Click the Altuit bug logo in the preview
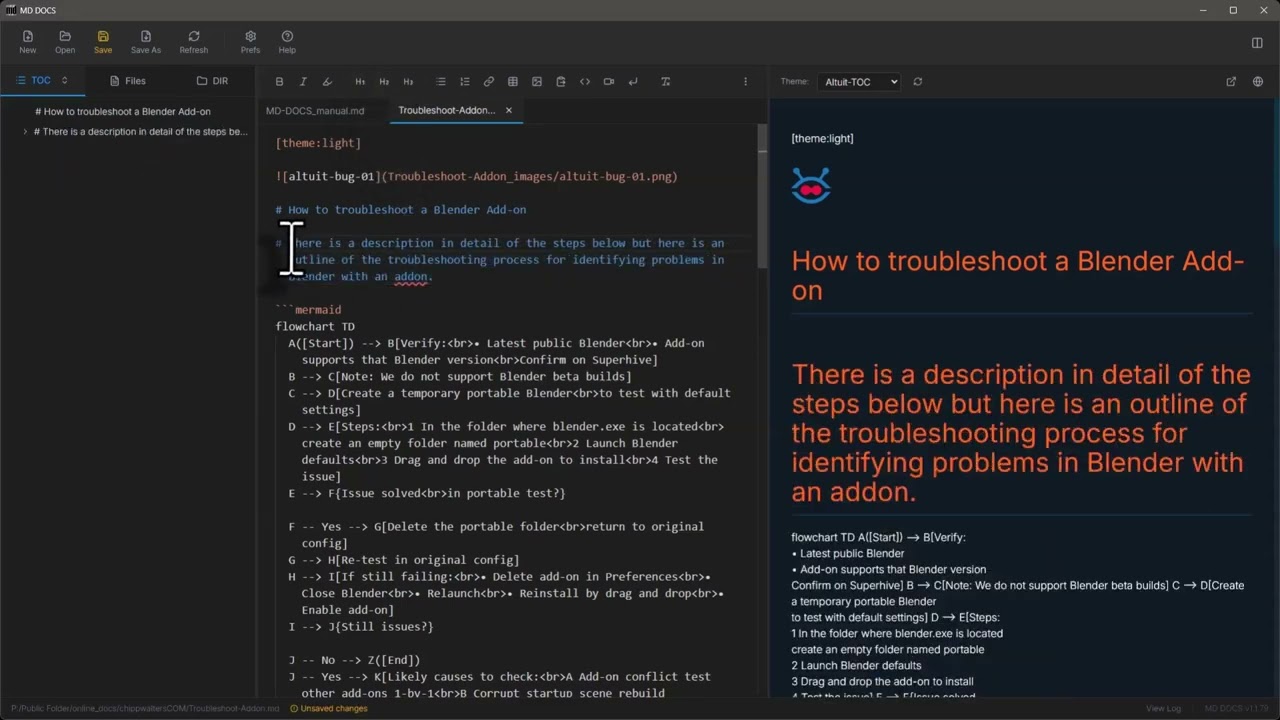 click(x=810, y=185)
